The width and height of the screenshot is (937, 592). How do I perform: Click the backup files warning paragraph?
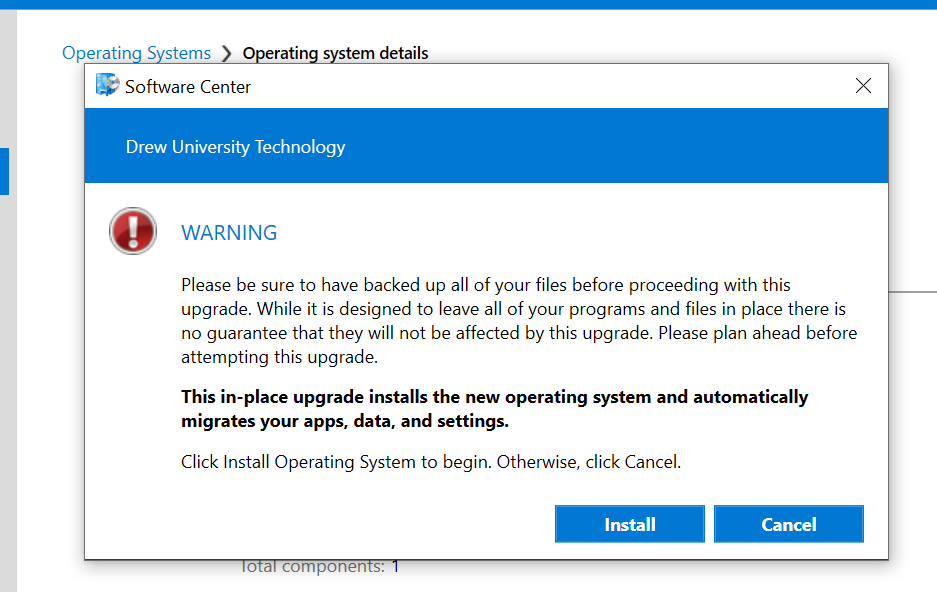(519, 321)
